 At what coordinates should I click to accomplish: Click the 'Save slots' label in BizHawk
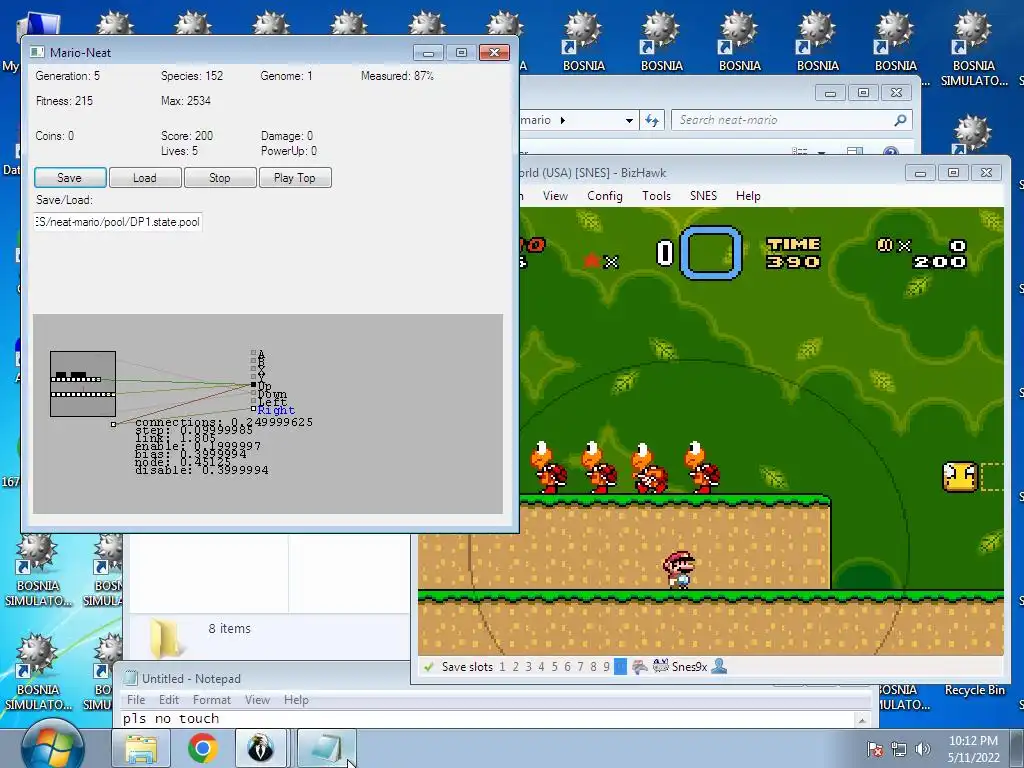click(x=467, y=667)
